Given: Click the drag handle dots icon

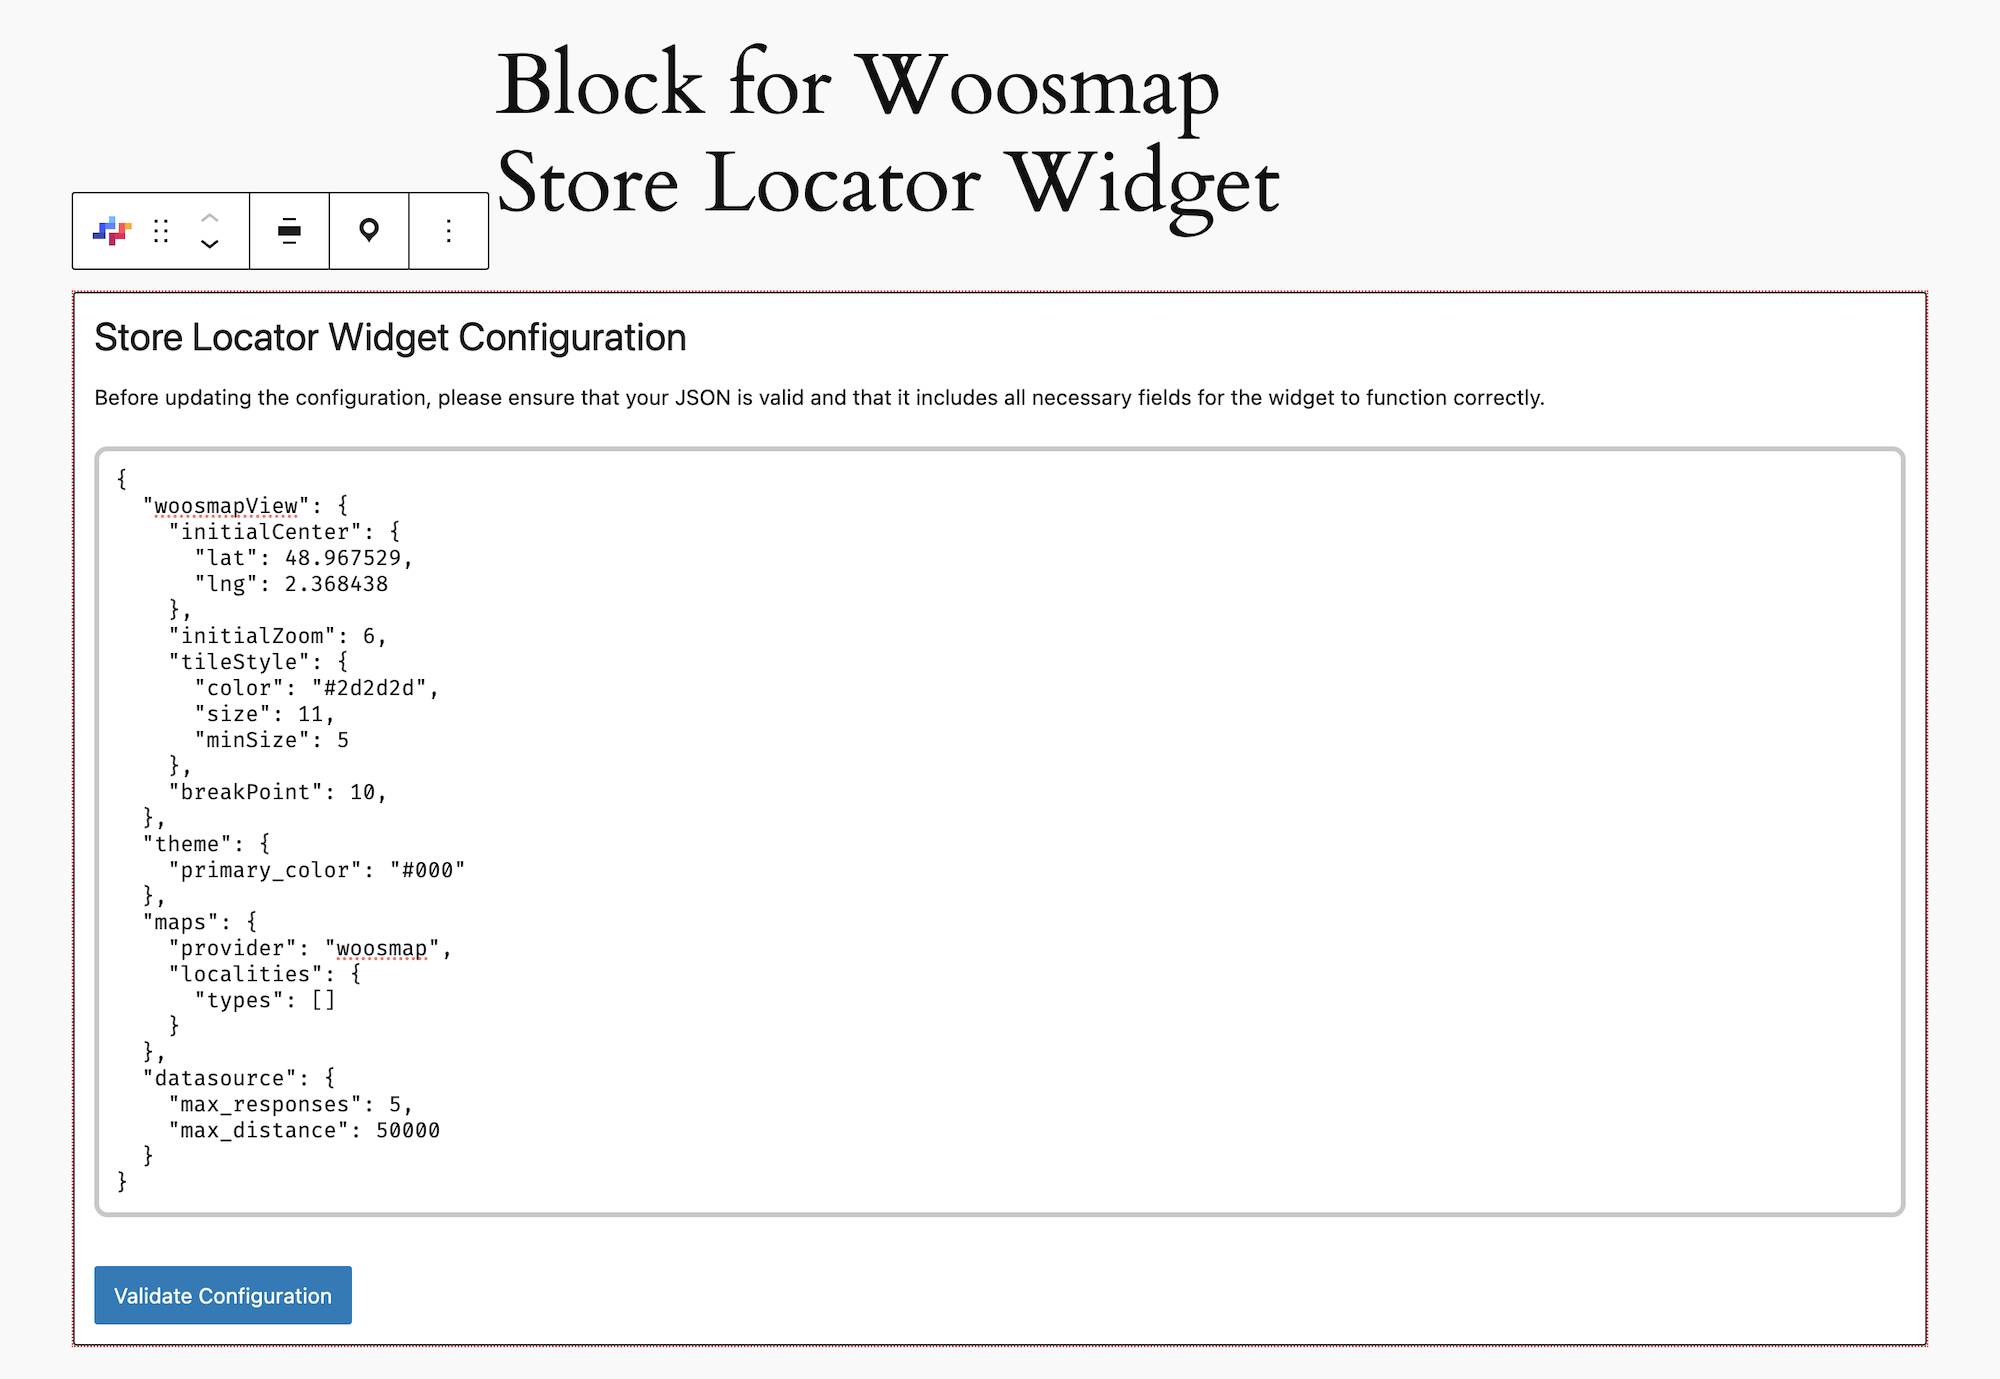Looking at the screenshot, I should click(161, 231).
